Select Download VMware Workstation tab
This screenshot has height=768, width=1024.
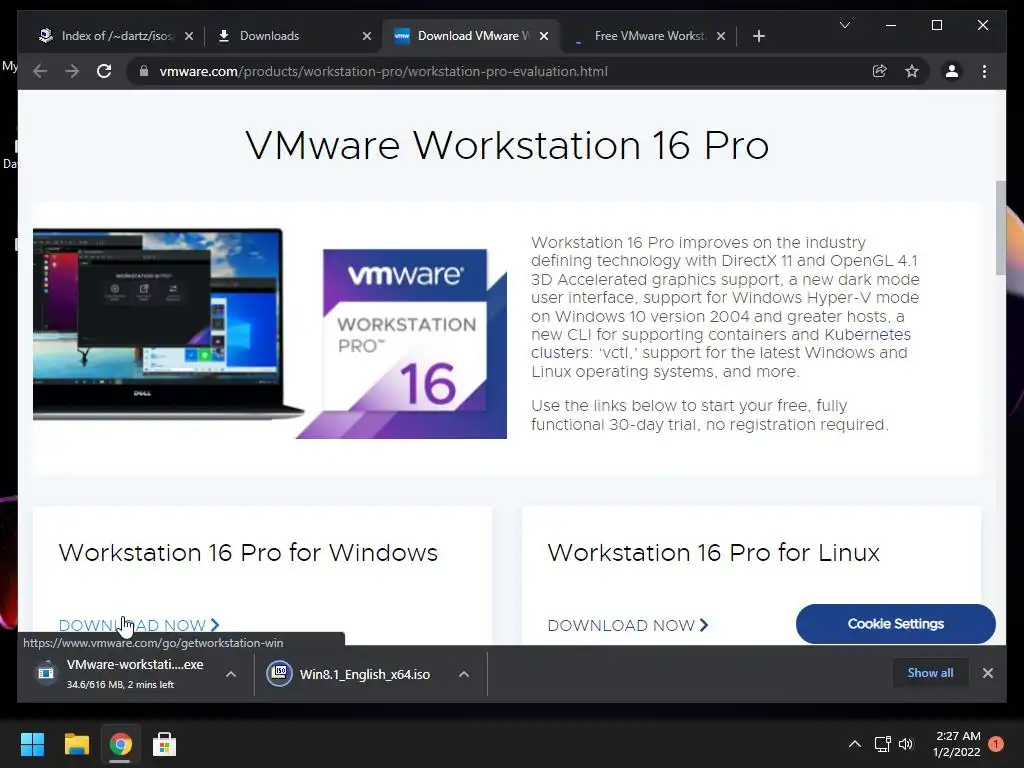470,36
